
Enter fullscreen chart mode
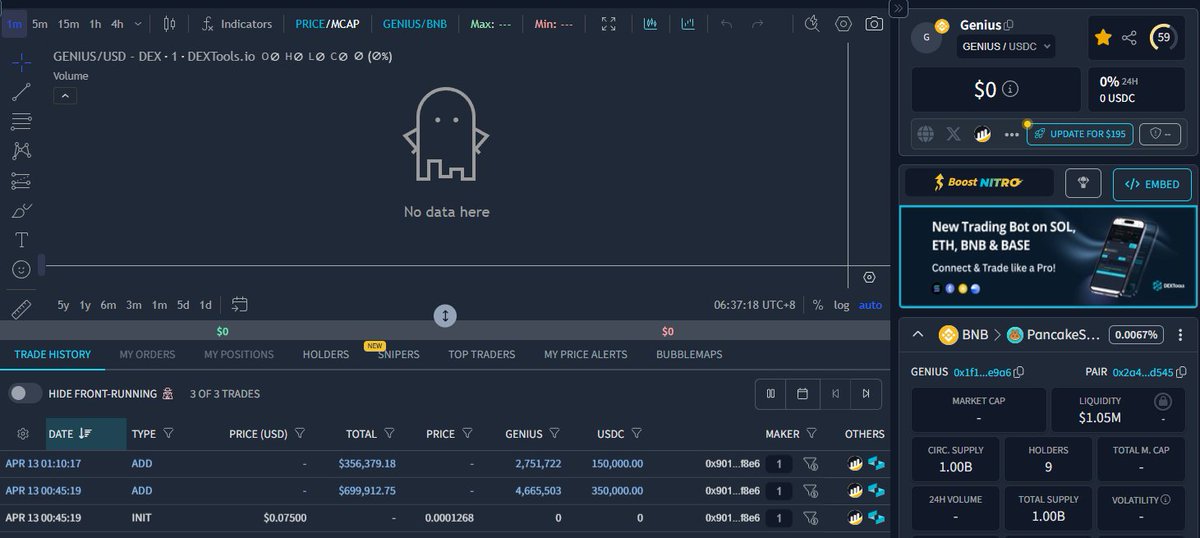(609, 23)
